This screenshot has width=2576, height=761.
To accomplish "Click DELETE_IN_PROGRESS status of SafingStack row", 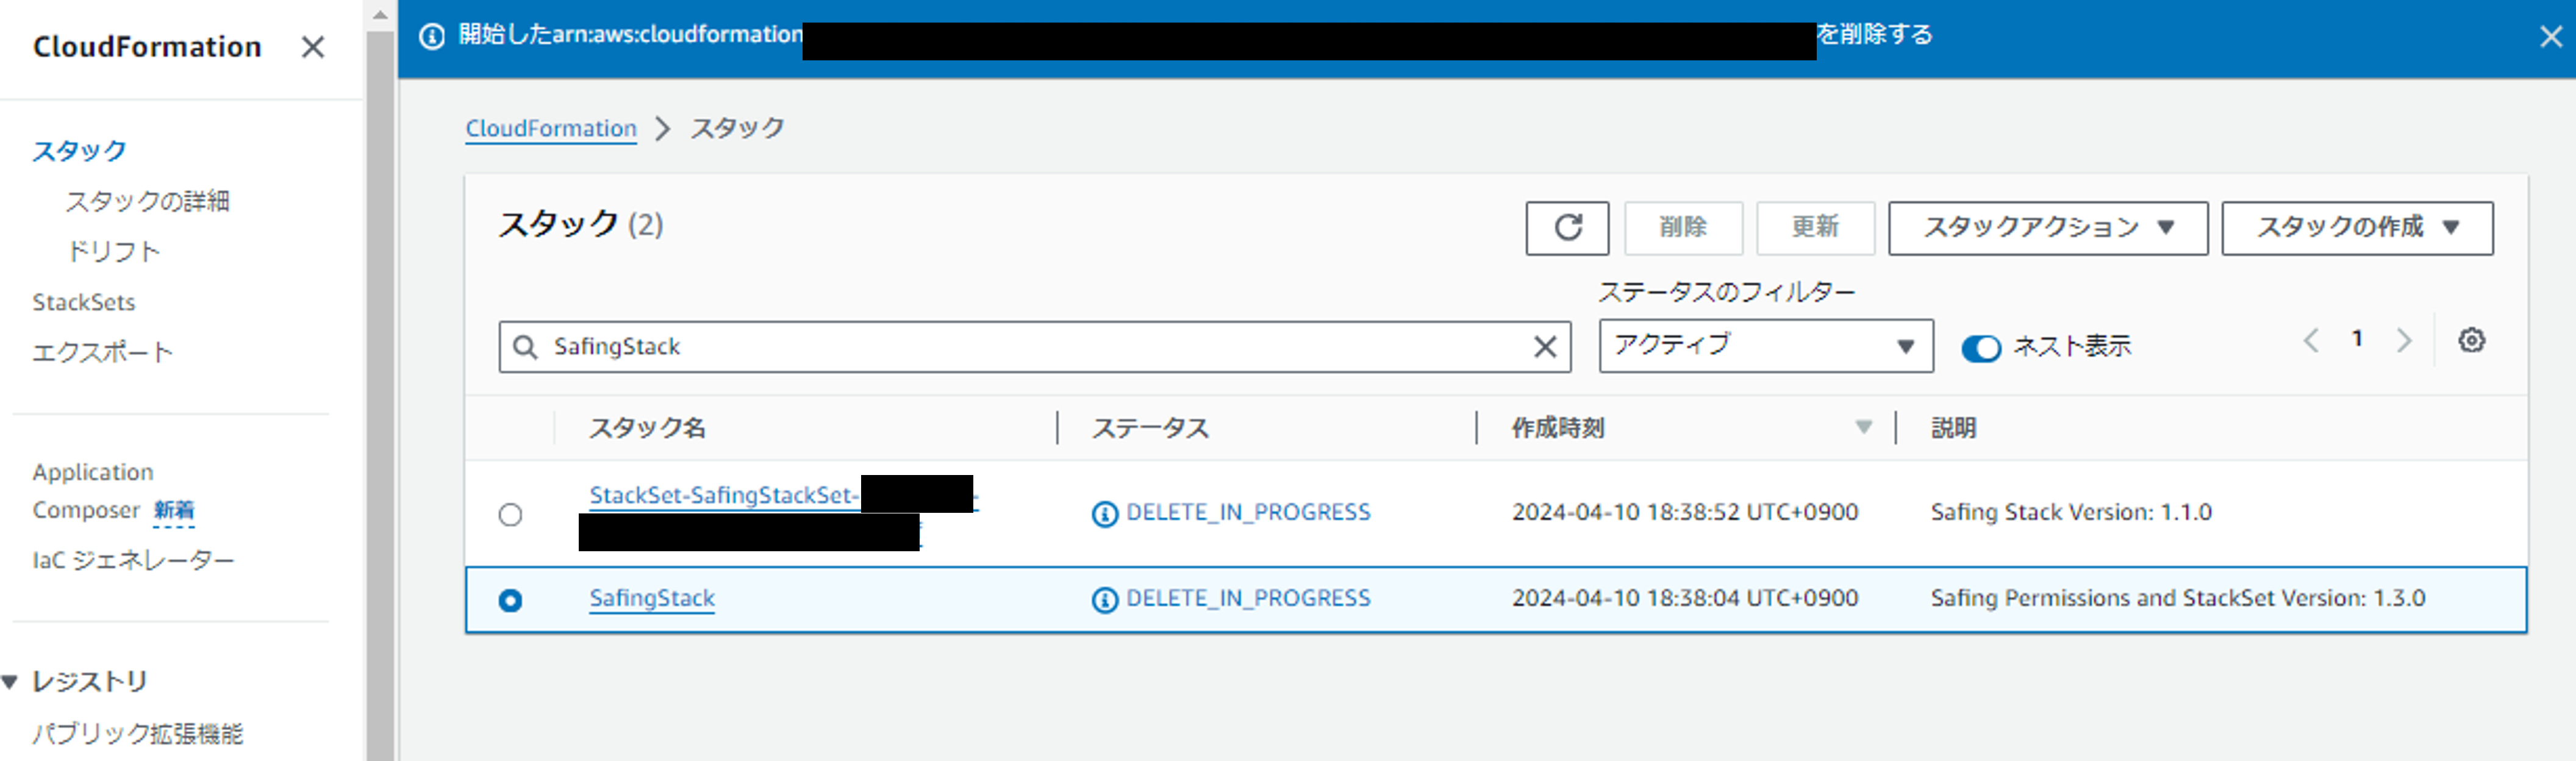I will click(1248, 598).
